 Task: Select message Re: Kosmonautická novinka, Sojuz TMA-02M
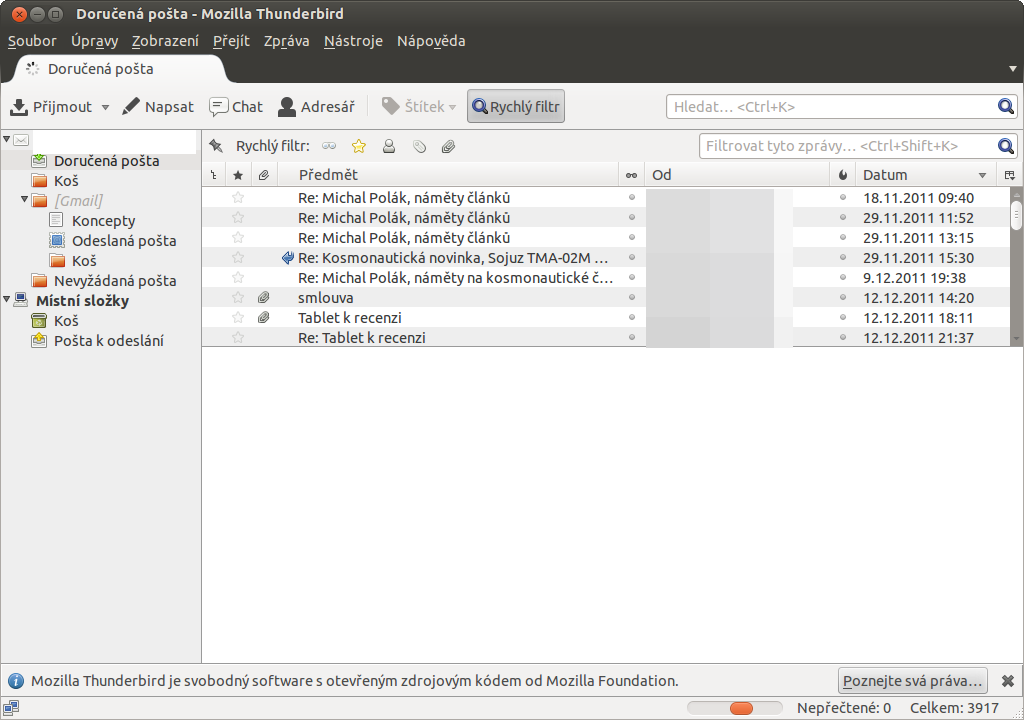tap(453, 257)
